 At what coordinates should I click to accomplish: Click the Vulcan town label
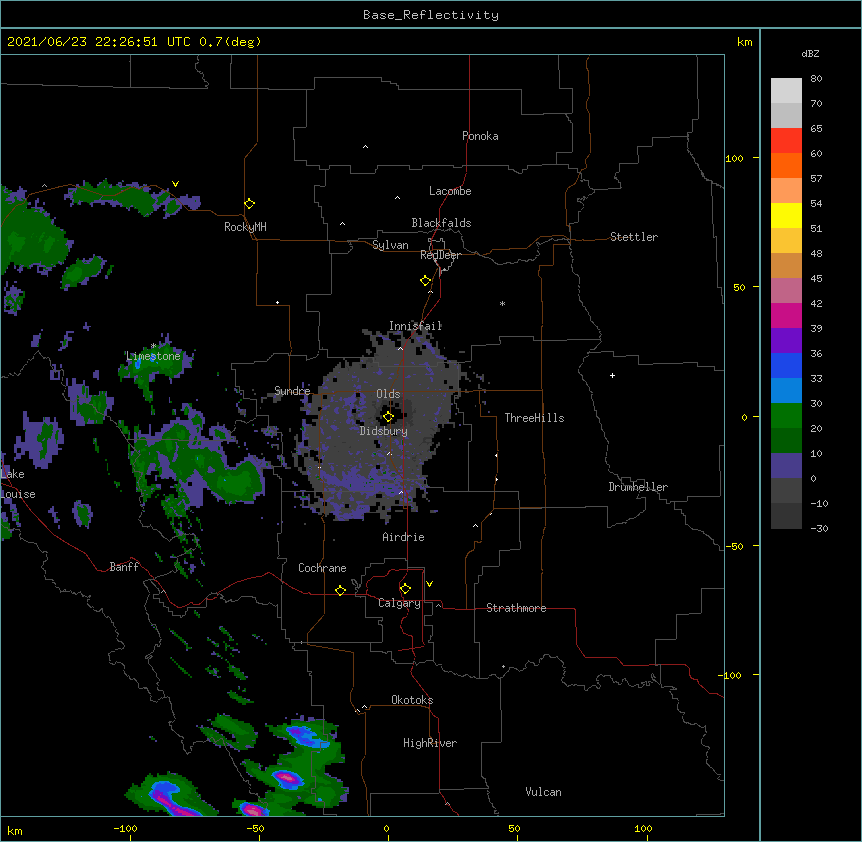coord(543,792)
